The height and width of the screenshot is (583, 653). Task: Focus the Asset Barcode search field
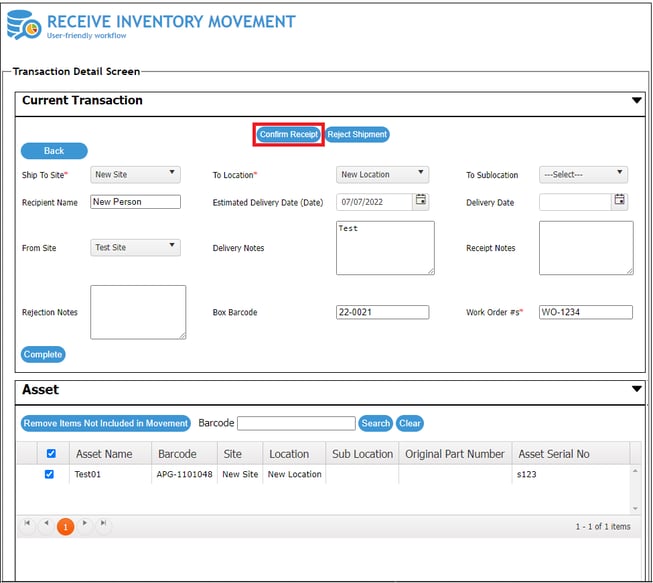(x=296, y=423)
